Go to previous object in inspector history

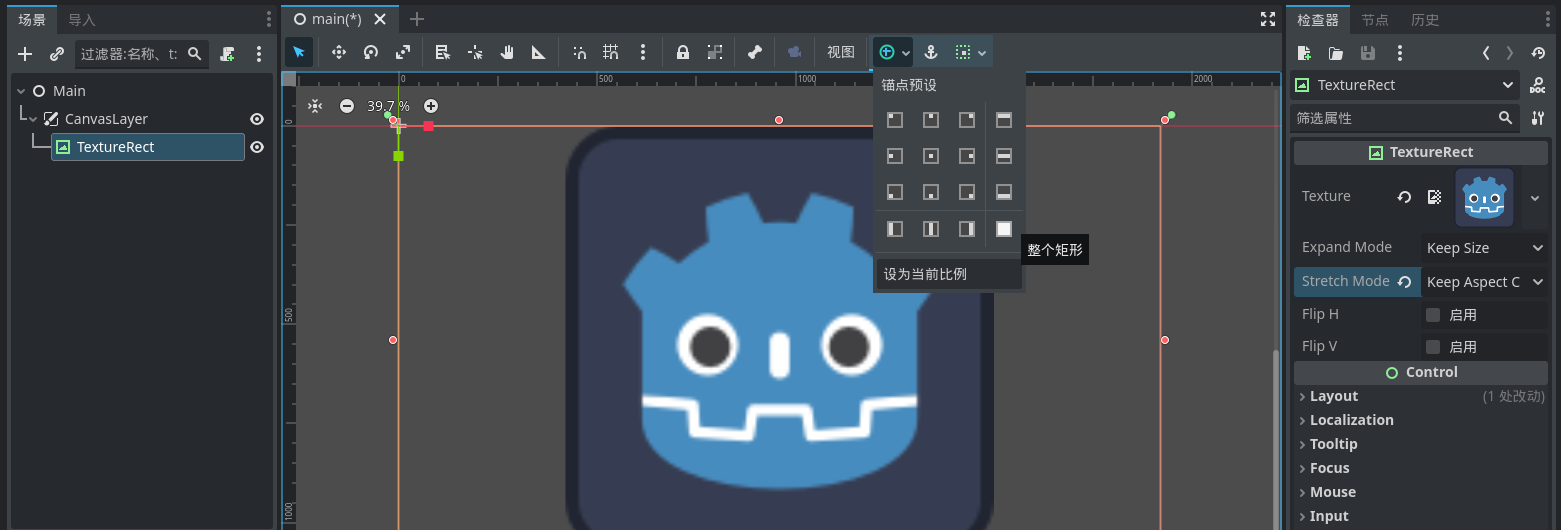pos(1486,53)
